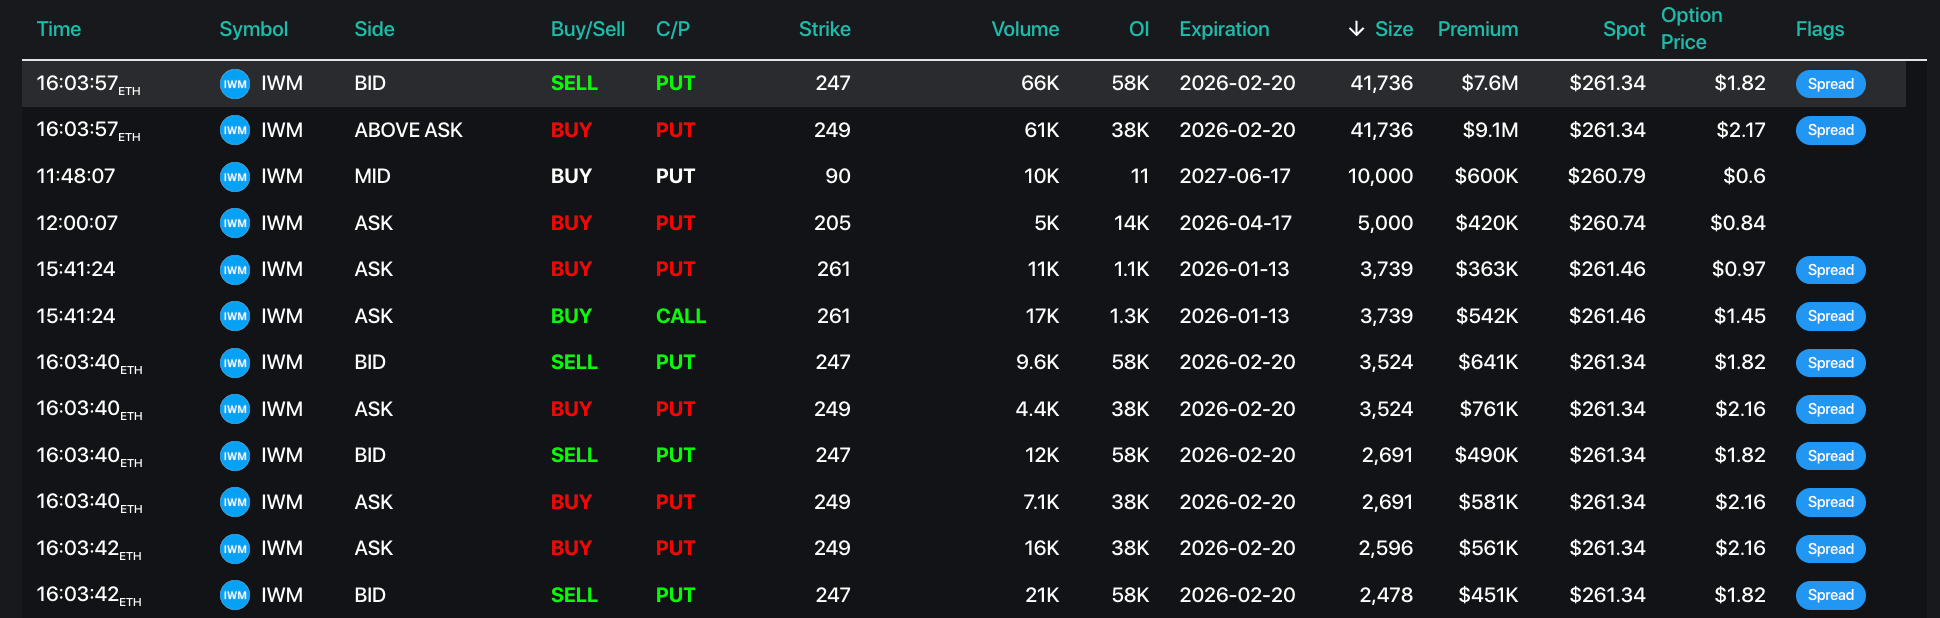Click the IWM icon for the $7.6M premium trade
The width and height of the screenshot is (1940, 618).
point(234,84)
